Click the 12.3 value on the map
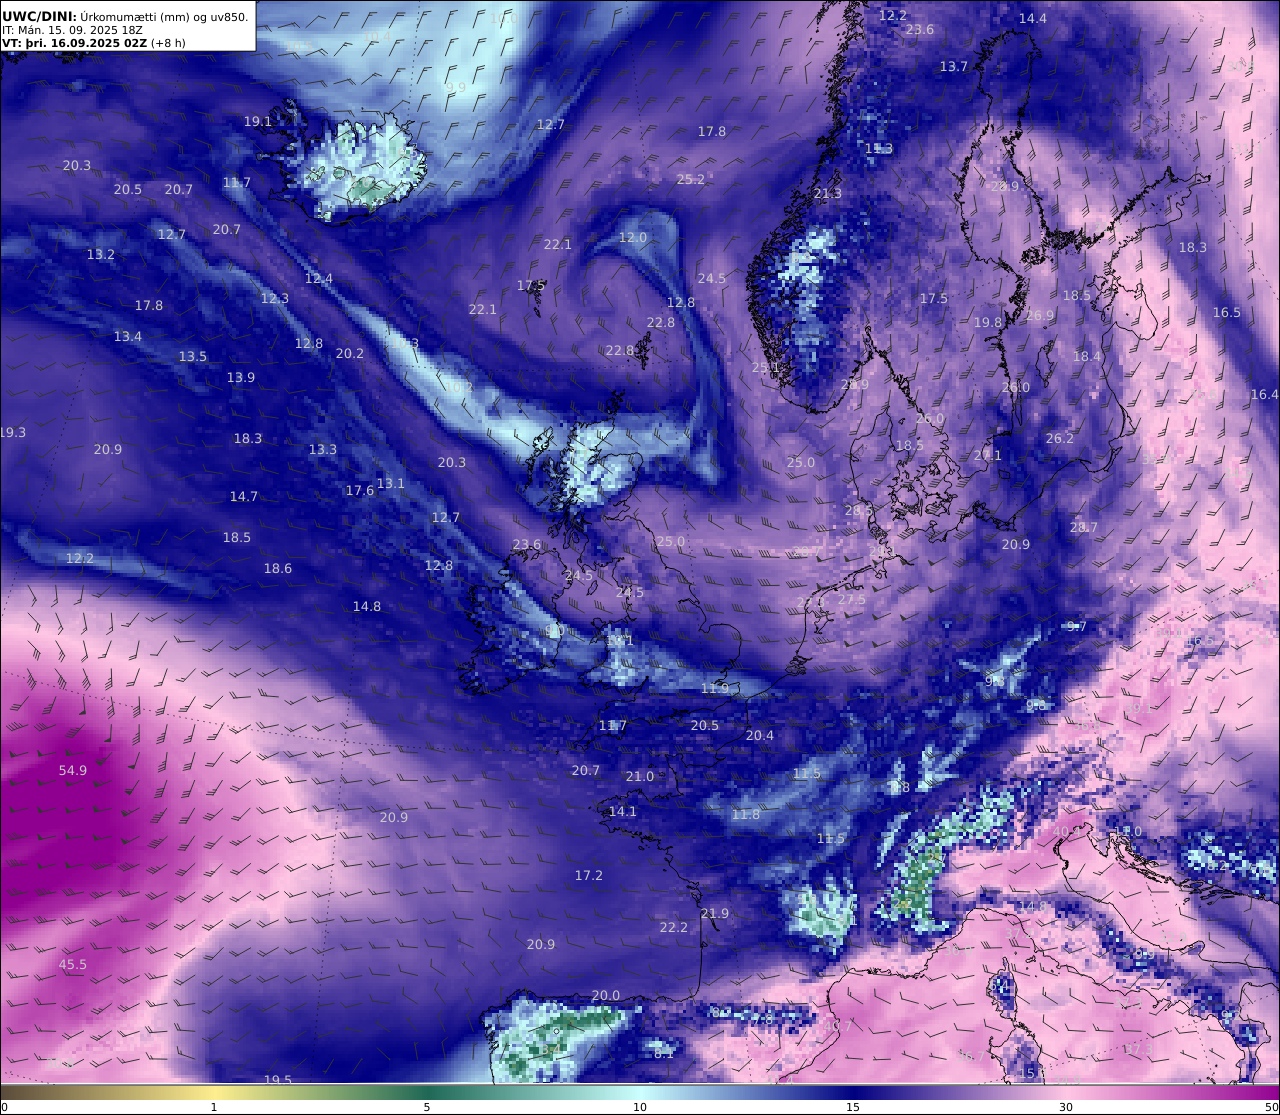1280x1115 pixels. (x=275, y=298)
